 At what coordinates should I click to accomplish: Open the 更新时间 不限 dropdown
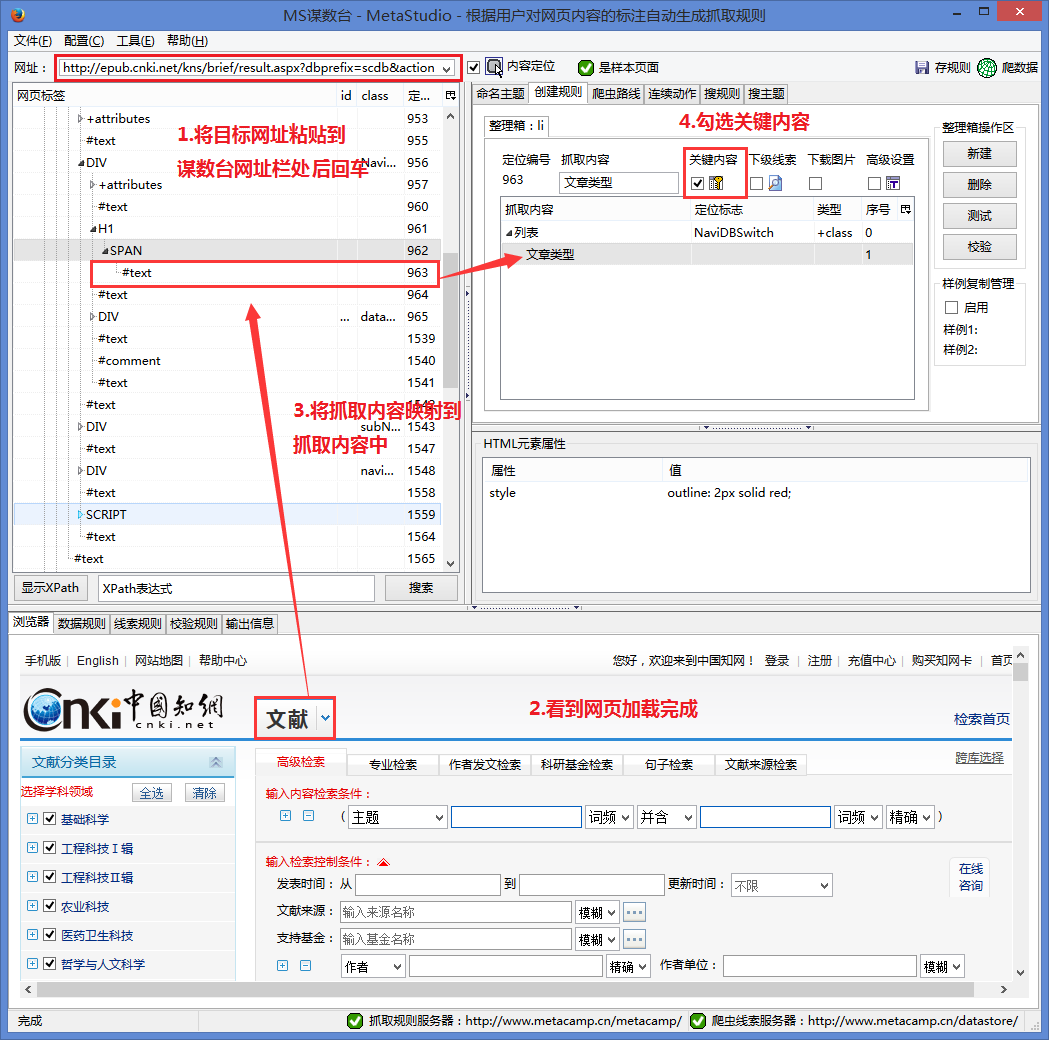781,886
